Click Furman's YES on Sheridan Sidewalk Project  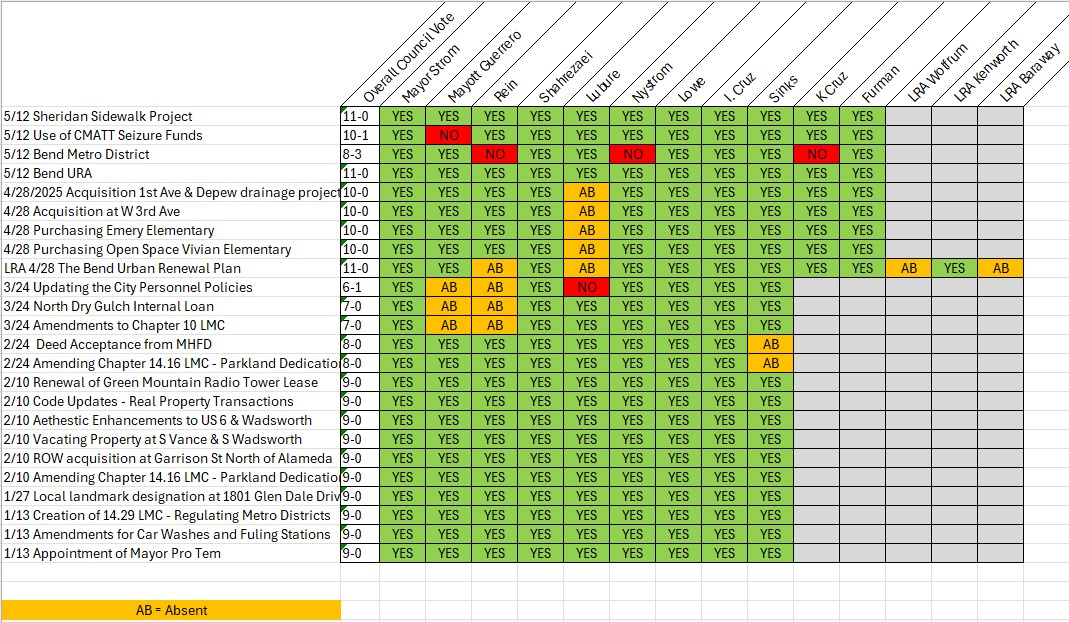point(862,117)
